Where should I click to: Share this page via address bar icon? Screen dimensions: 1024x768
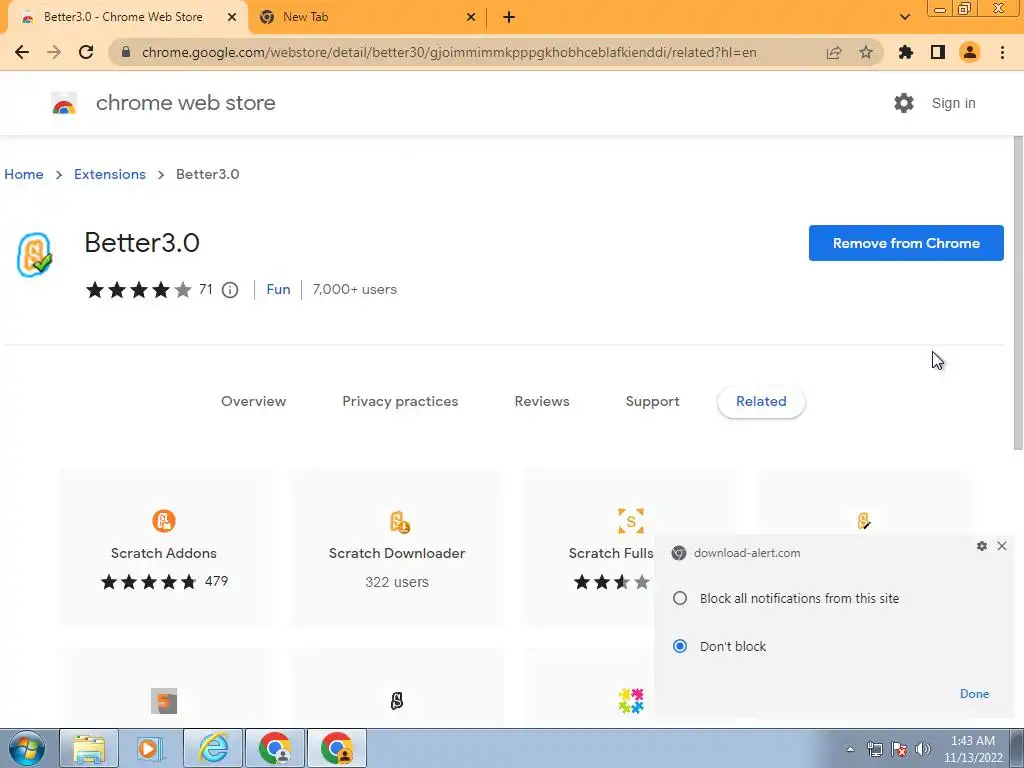click(834, 52)
